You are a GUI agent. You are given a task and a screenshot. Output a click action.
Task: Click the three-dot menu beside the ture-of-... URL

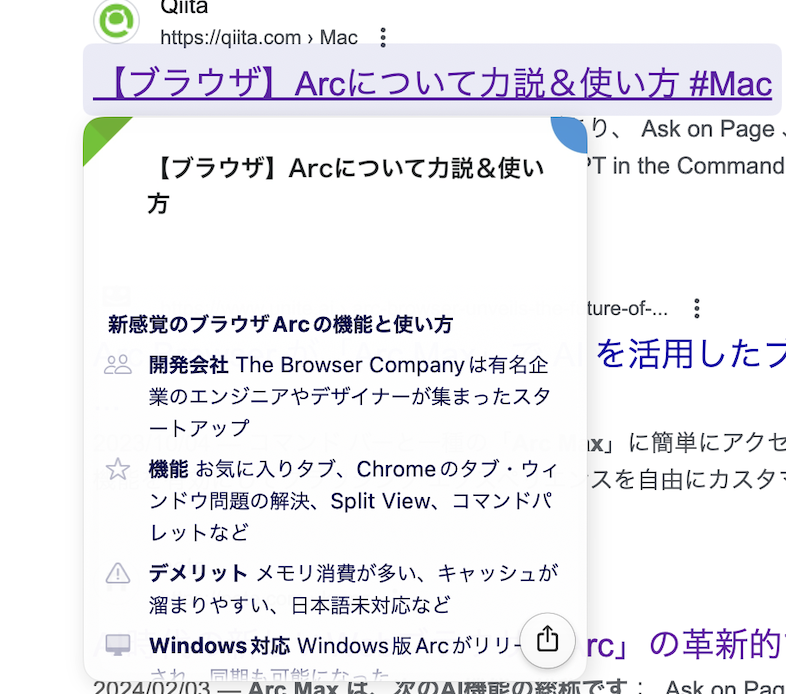697,308
